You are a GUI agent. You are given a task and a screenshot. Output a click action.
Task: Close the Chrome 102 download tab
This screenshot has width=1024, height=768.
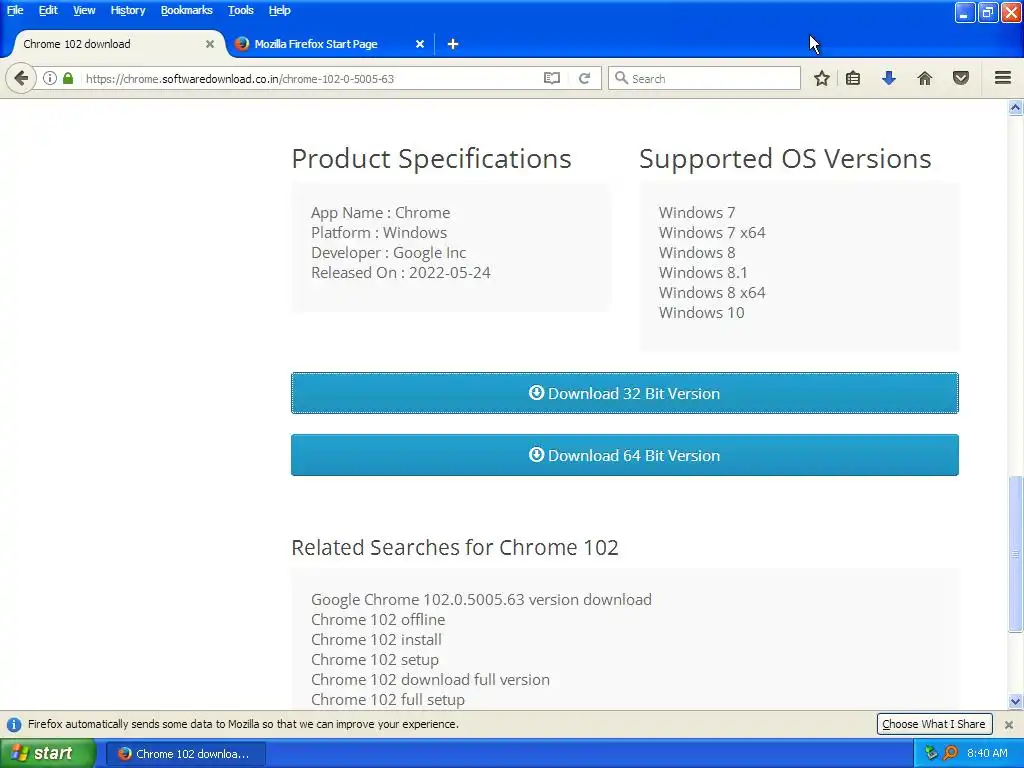coord(210,44)
